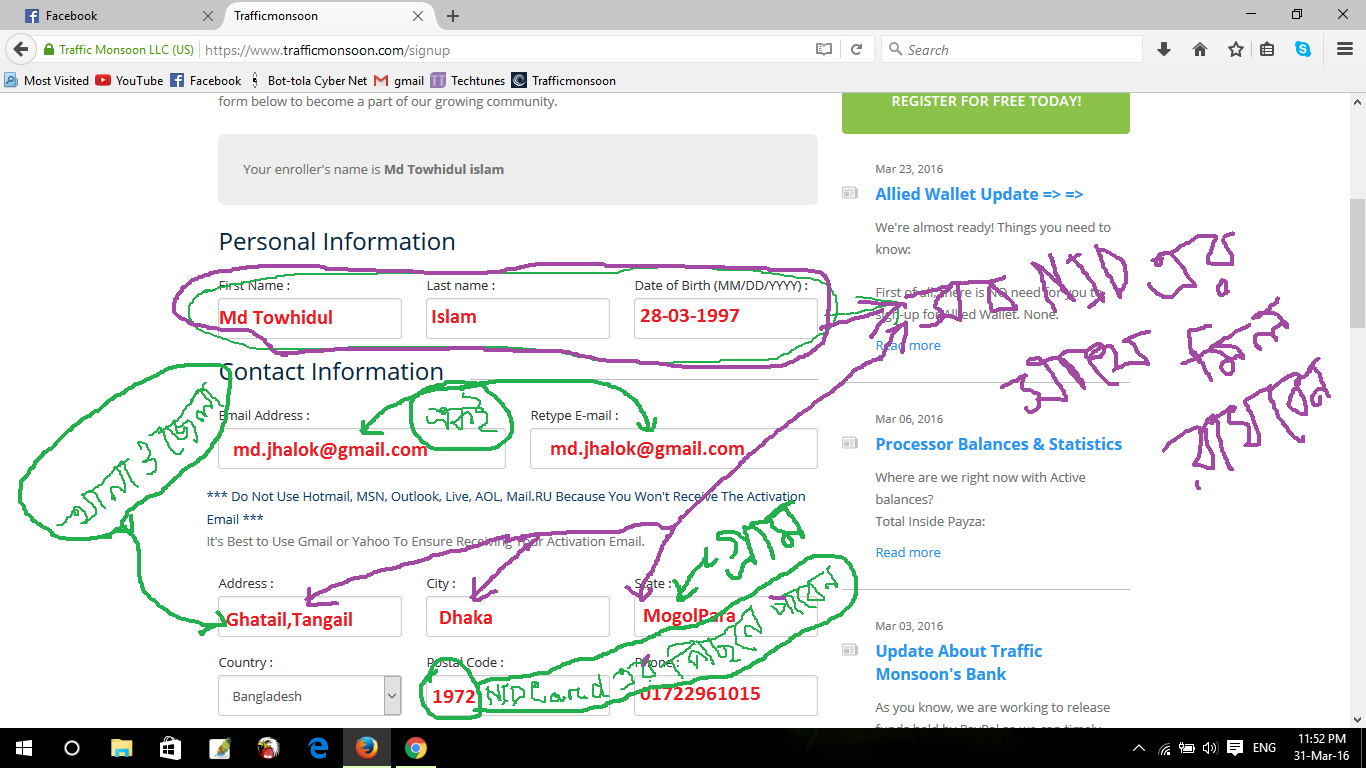This screenshot has width=1366, height=768.
Task: Open Trafficmonsoon bookmark
Action: click(564, 80)
